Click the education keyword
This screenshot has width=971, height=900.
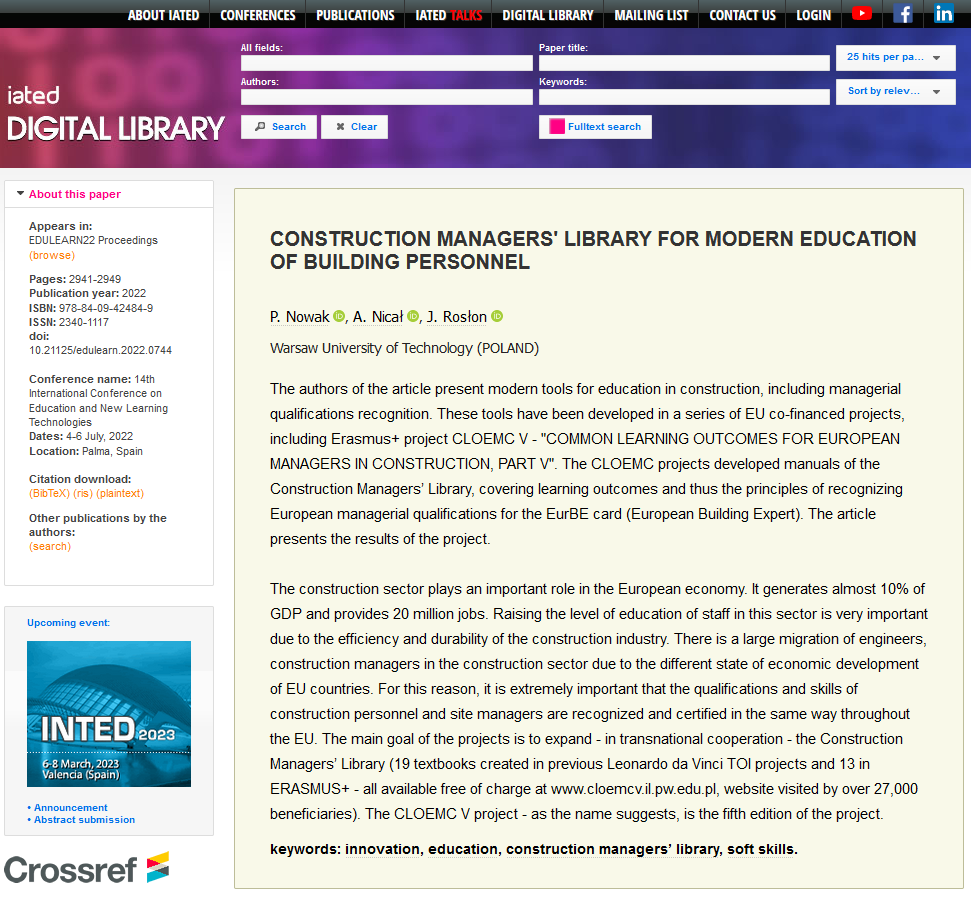click(x=463, y=849)
